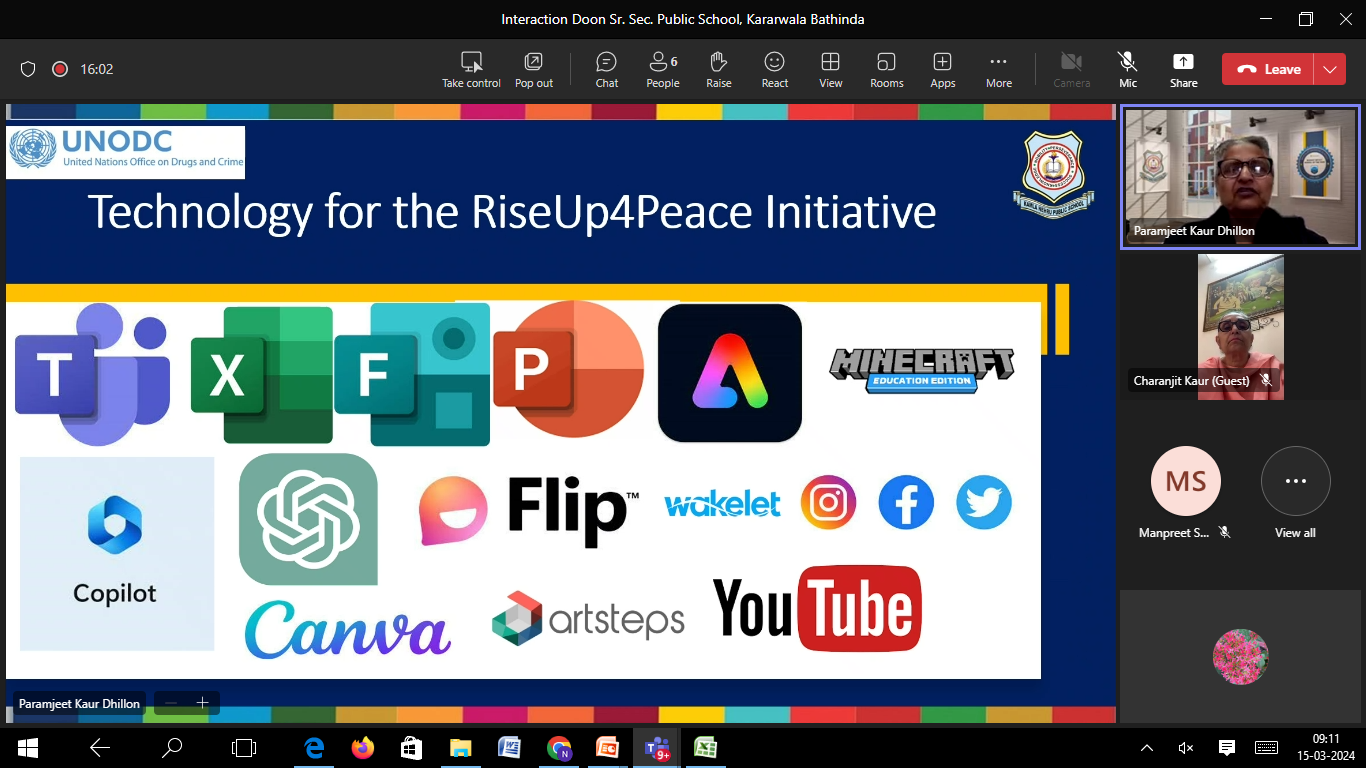Expand the Leave options dropdown arrow
1366x768 pixels.
click(1329, 69)
